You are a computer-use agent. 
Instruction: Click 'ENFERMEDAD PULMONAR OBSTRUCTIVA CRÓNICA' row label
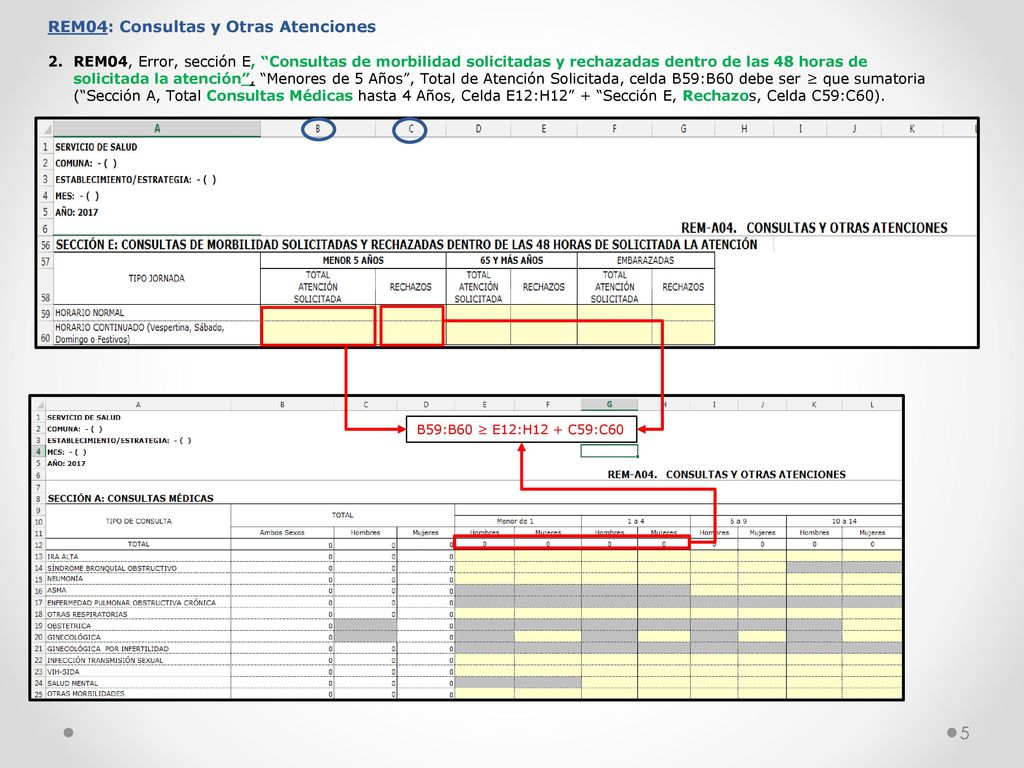(x=131, y=603)
